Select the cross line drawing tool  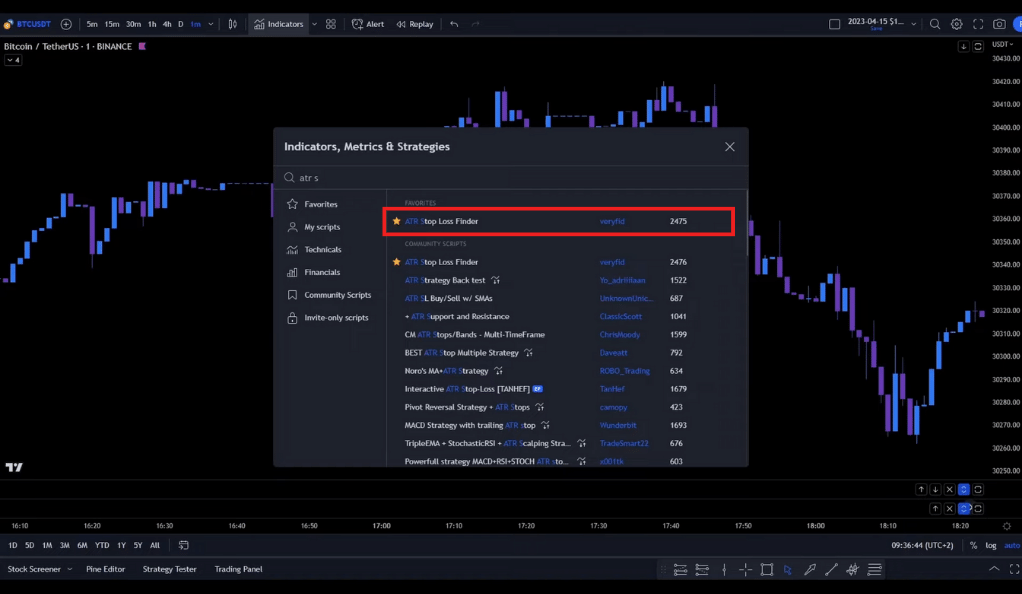(x=746, y=569)
